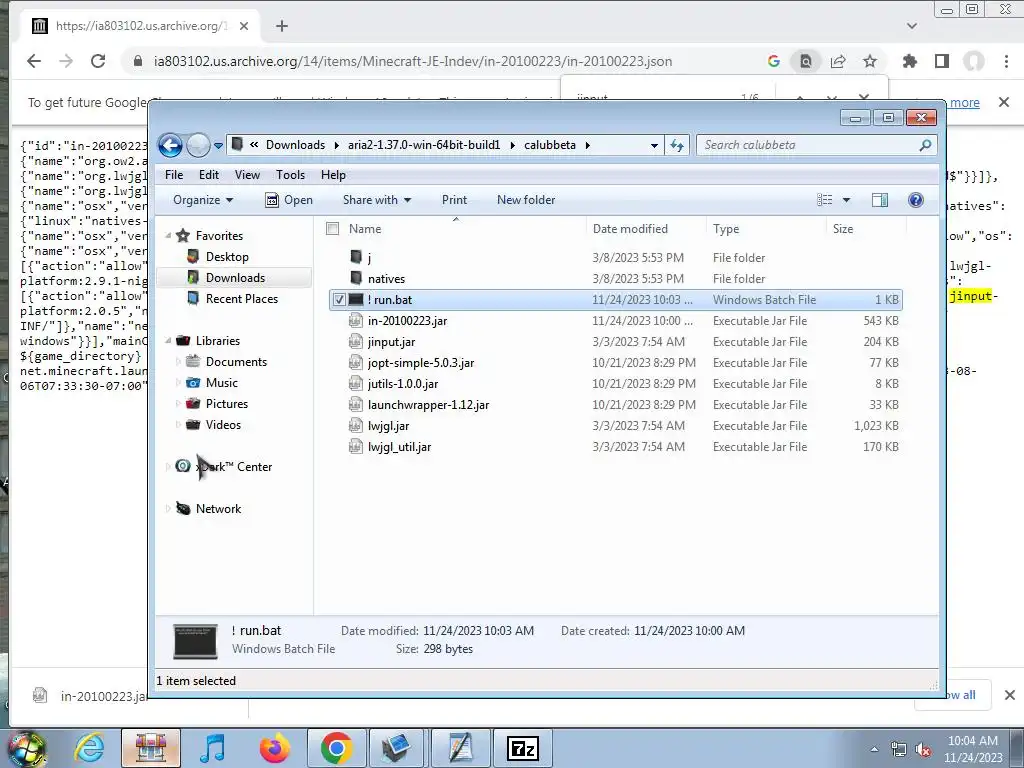
Task: Click the Print toolbar button
Action: (454, 200)
